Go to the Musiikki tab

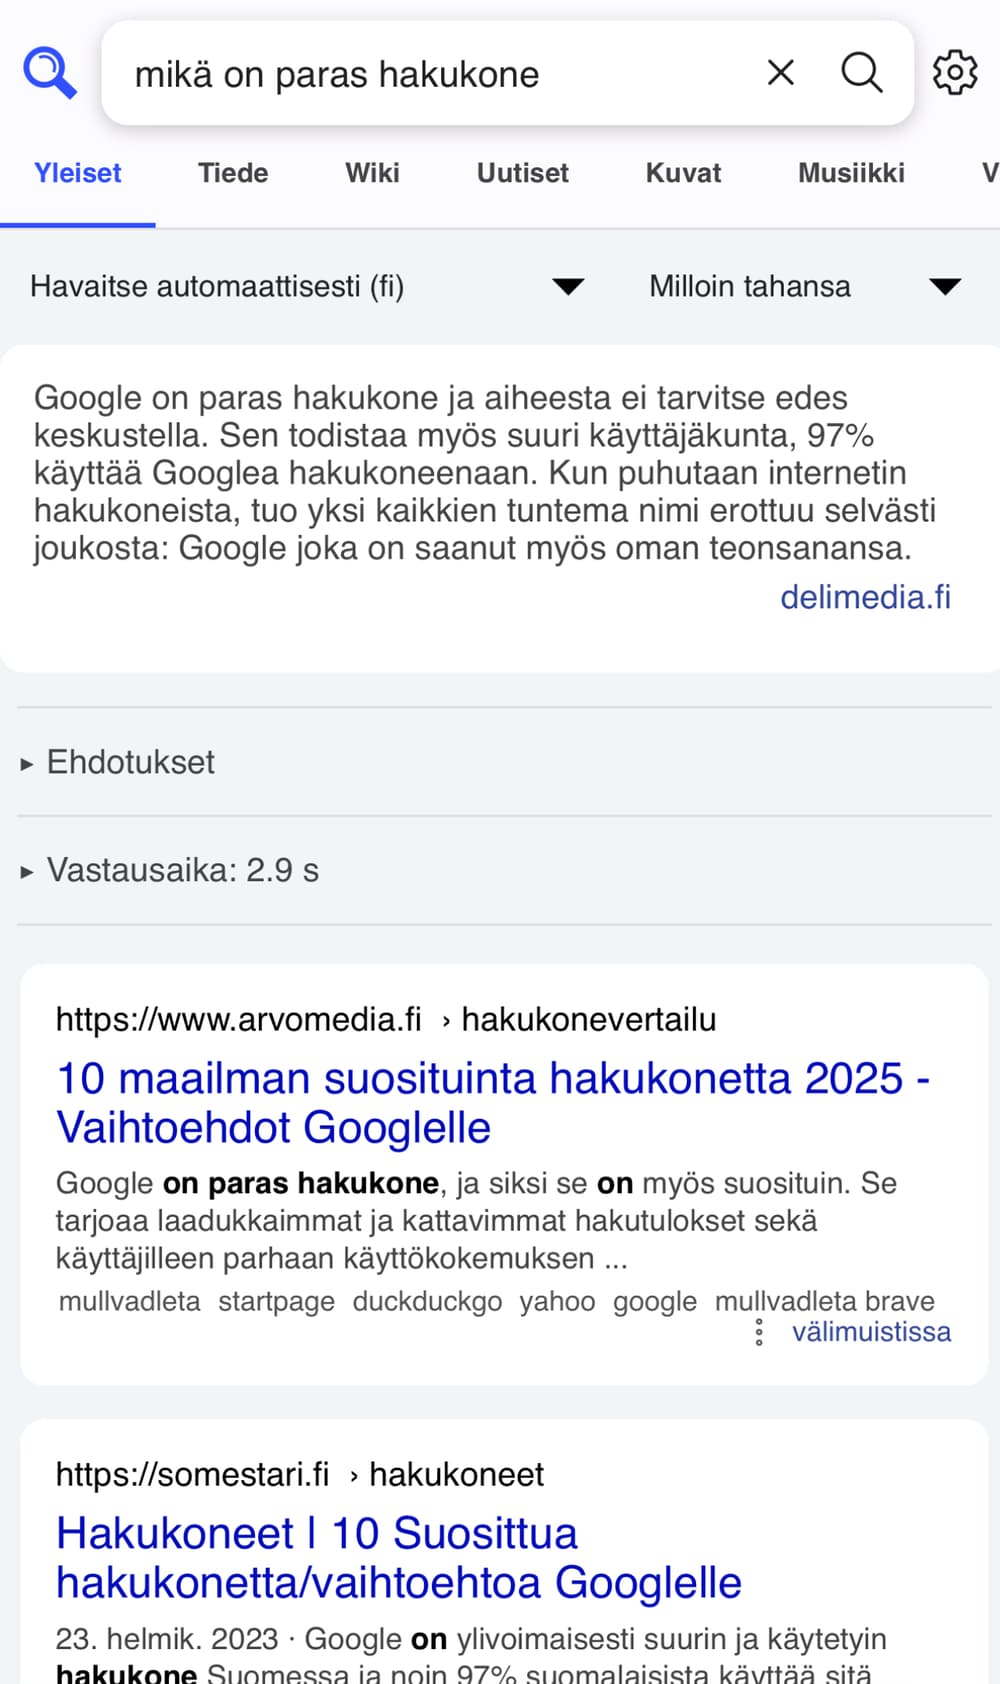click(851, 173)
